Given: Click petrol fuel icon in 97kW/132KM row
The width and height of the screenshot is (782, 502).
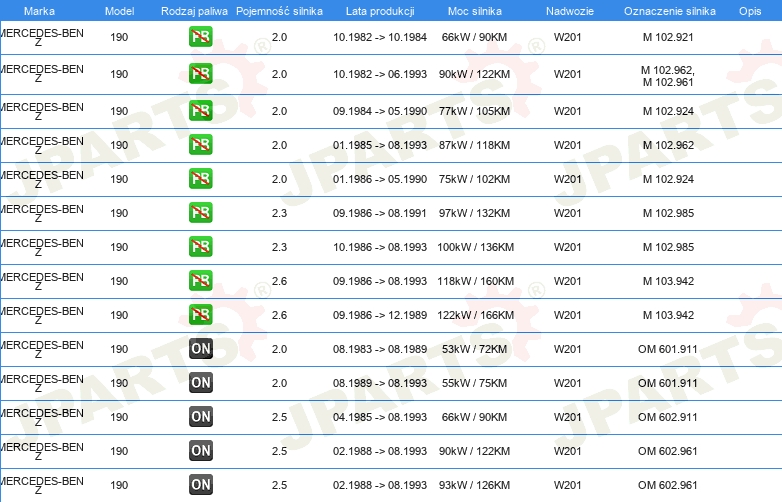Looking at the screenshot, I should (200, 213).
